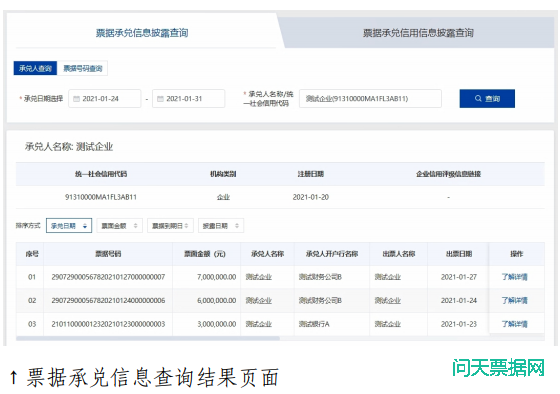Open the 票据号码查询 sub-tab
Screen dimensions: 560x394
tap(82, 68)
